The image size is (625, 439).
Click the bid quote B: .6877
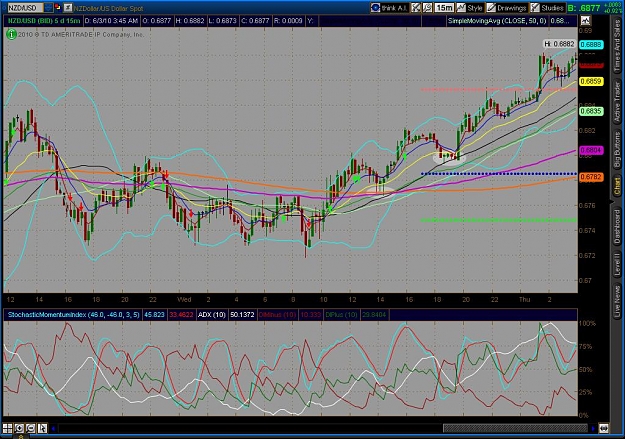click(x=584, y=8)
